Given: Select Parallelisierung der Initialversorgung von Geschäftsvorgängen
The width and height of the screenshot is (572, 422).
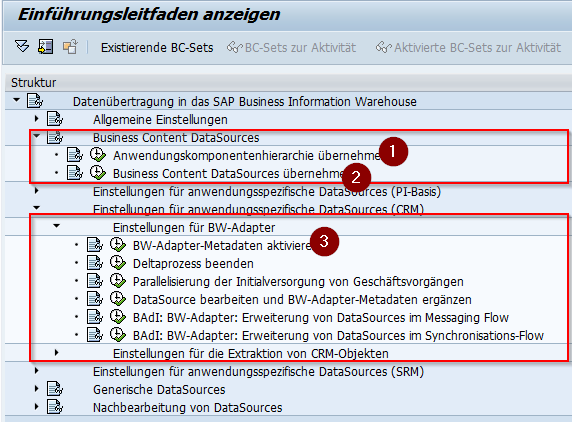Looking at the screenshot, I should click(298, 282).
